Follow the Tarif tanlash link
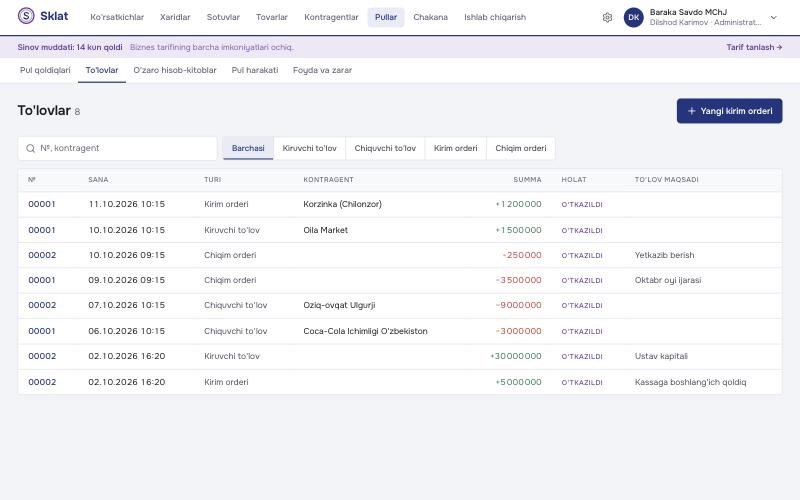Screen dimensions: 800x500 click(x=754, y=47)
